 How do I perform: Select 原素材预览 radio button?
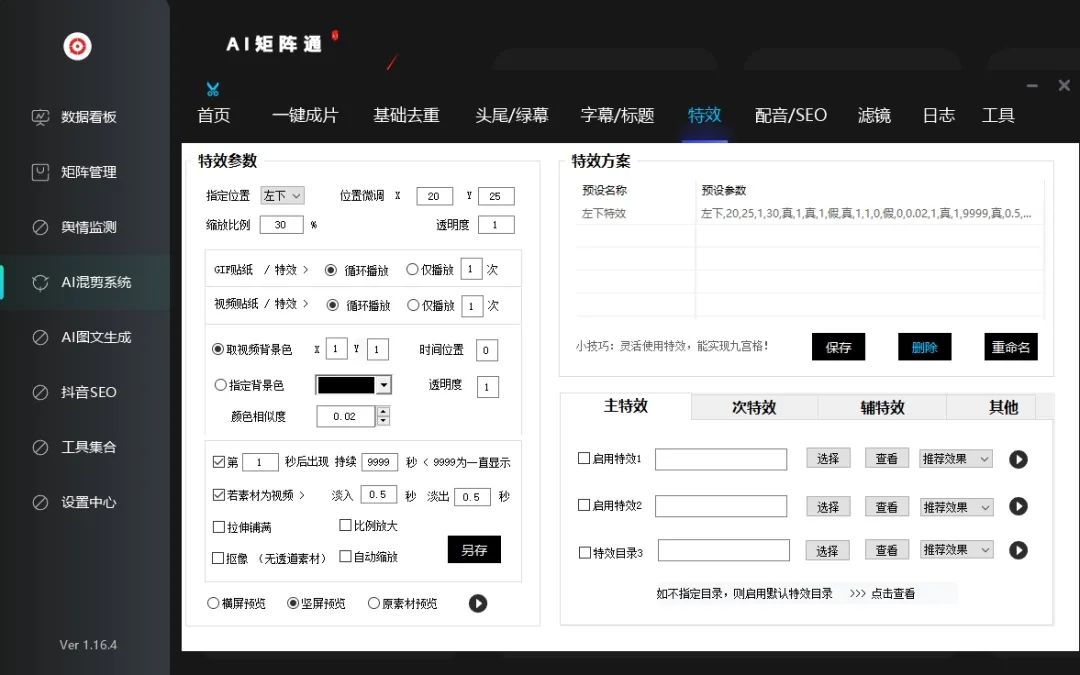373,603
